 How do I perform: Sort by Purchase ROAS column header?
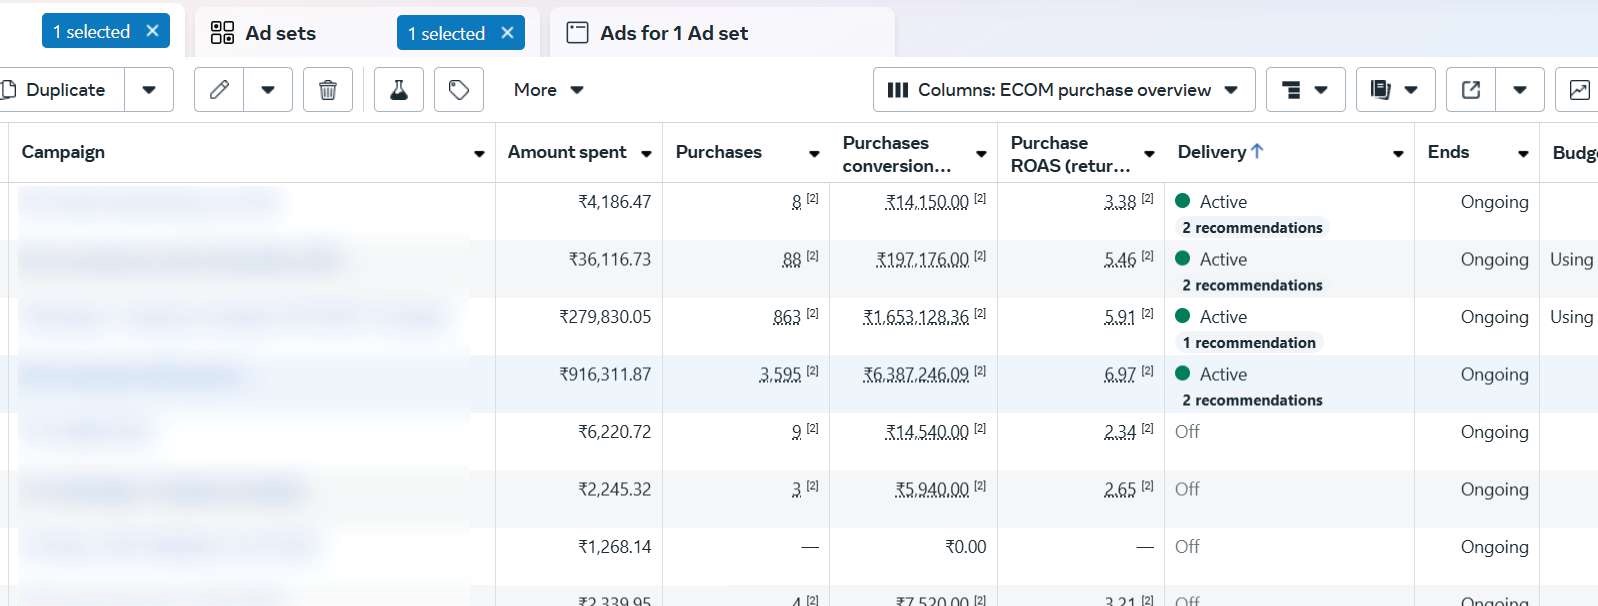pos(1070,154)
